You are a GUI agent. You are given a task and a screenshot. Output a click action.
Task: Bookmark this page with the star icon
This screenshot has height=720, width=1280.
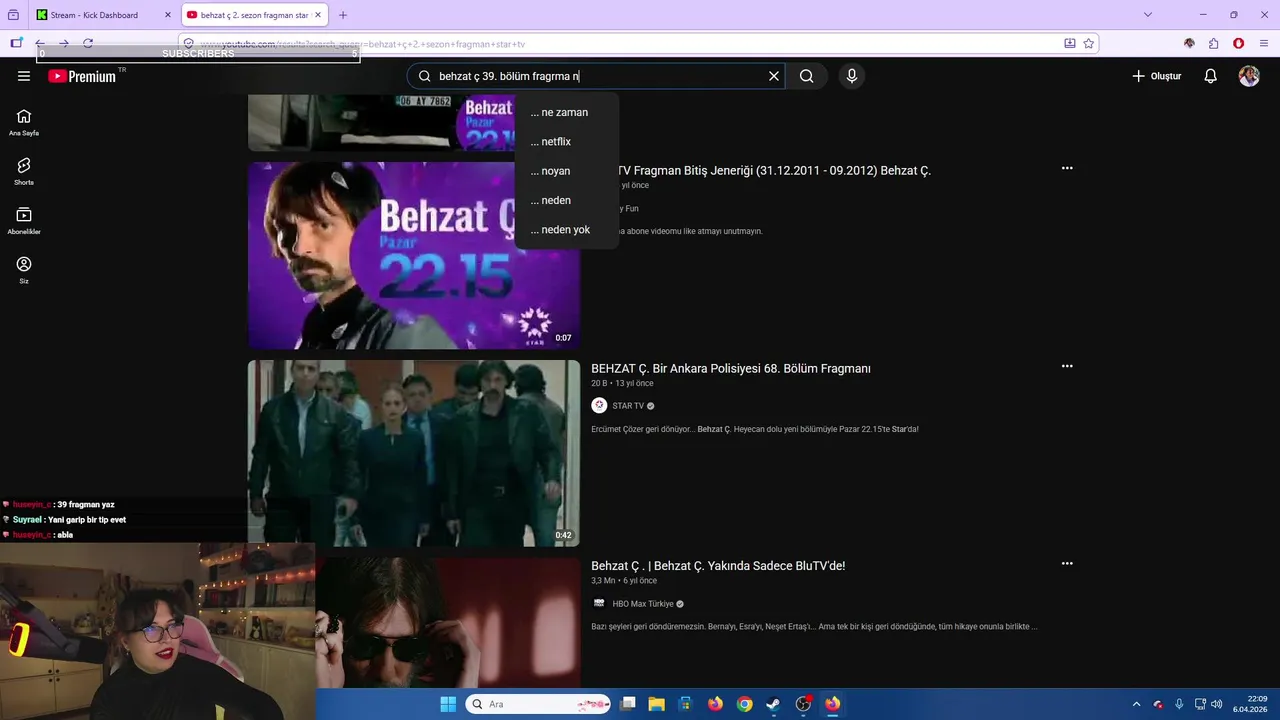(1088, 43)
